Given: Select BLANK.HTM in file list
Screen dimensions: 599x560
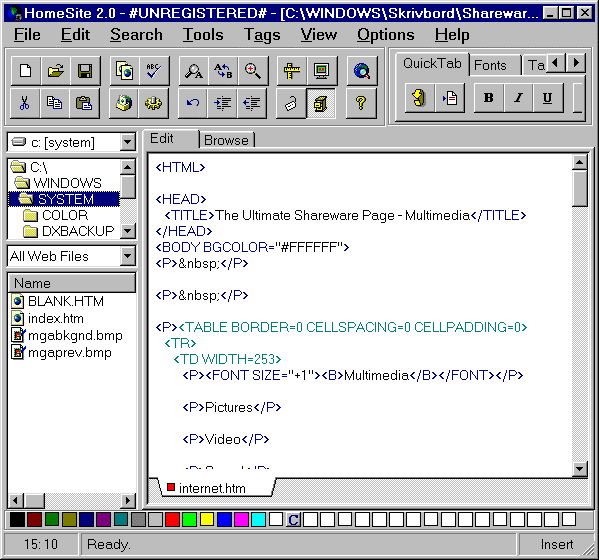Looking at the screenshot, I should [x=58, y=301].
